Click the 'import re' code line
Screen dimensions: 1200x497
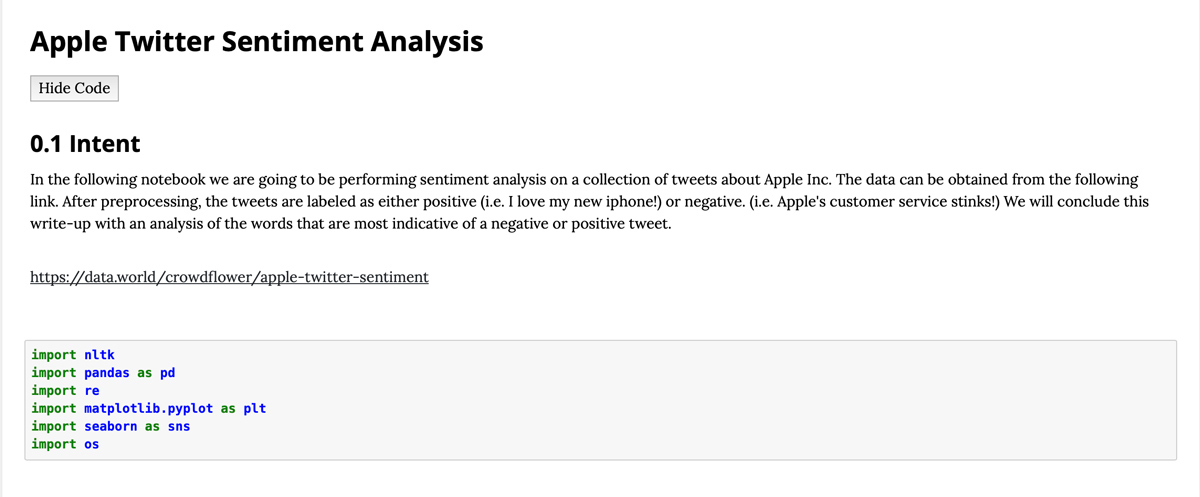(65, 391)
